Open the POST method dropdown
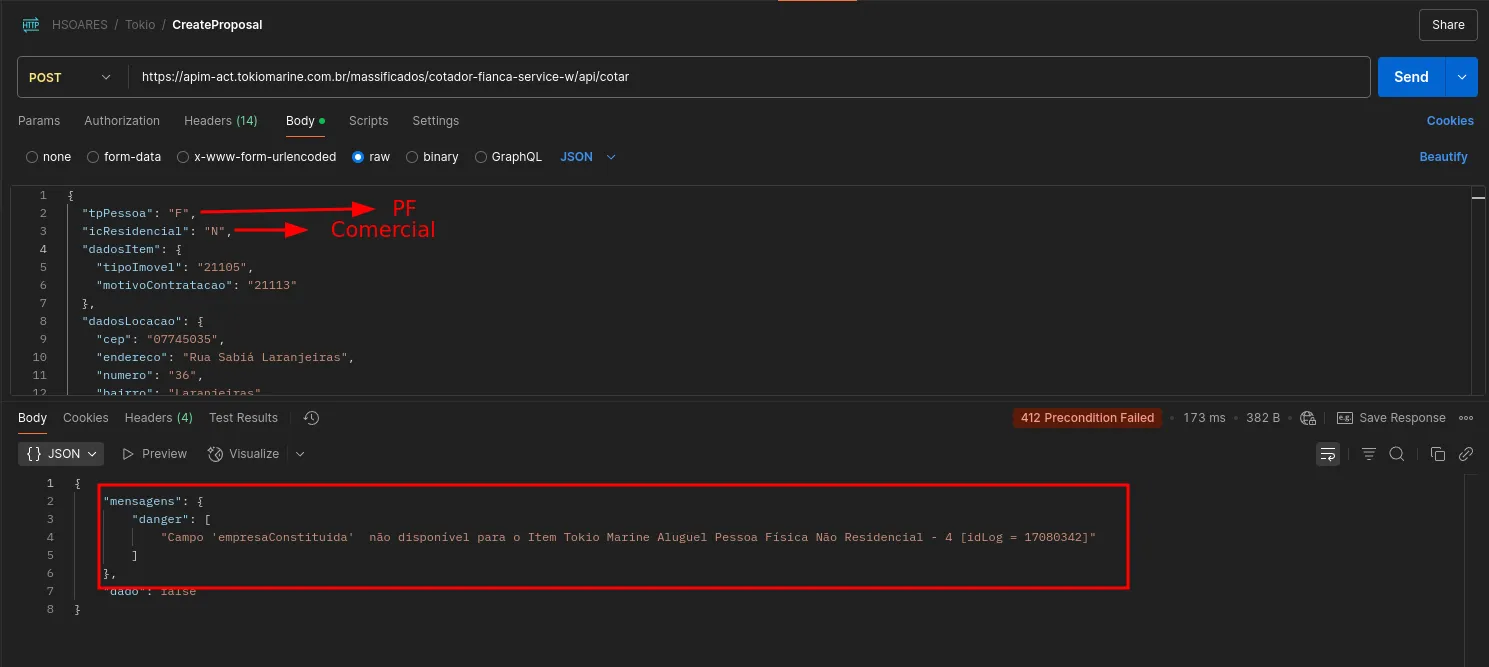Screen dimensions: 1489x667 click(70, 77)
